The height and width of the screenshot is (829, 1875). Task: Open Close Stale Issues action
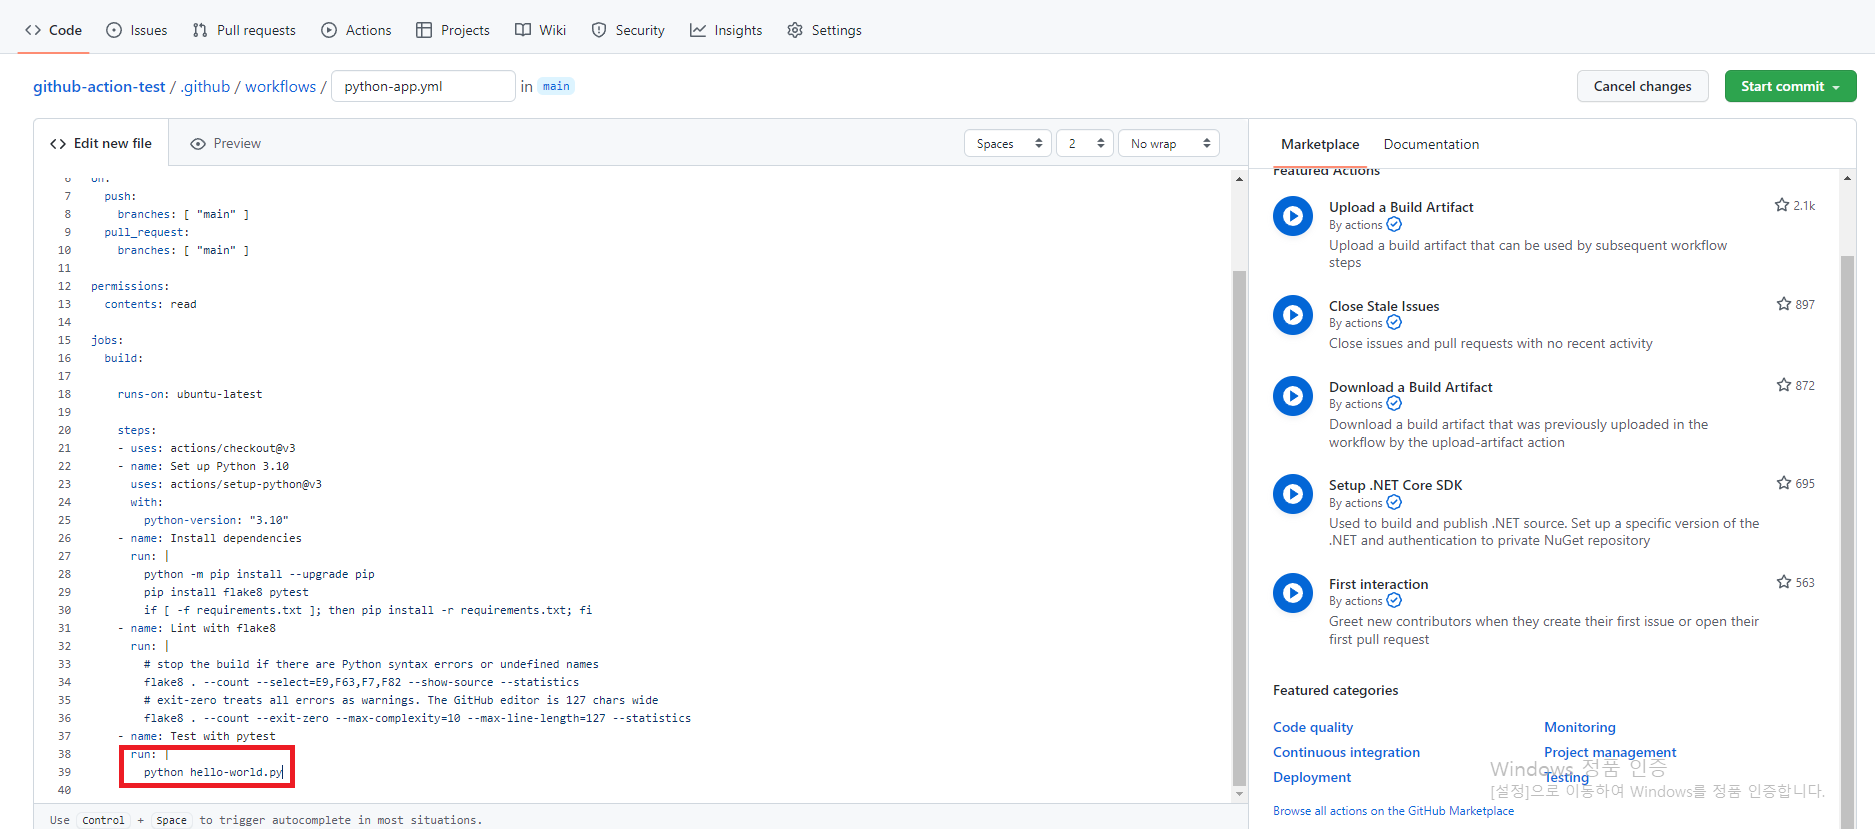tap(1384, 306)
